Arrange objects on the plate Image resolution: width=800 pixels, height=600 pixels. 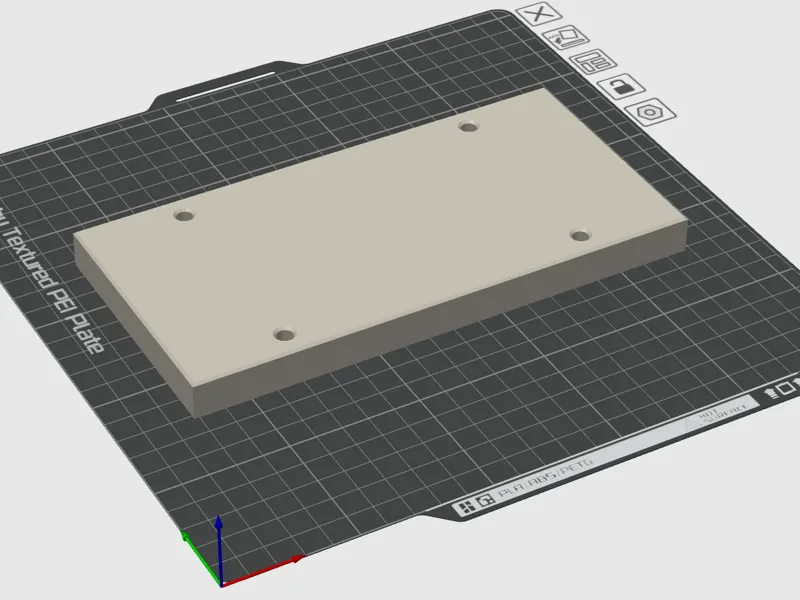tap(593, 62)
